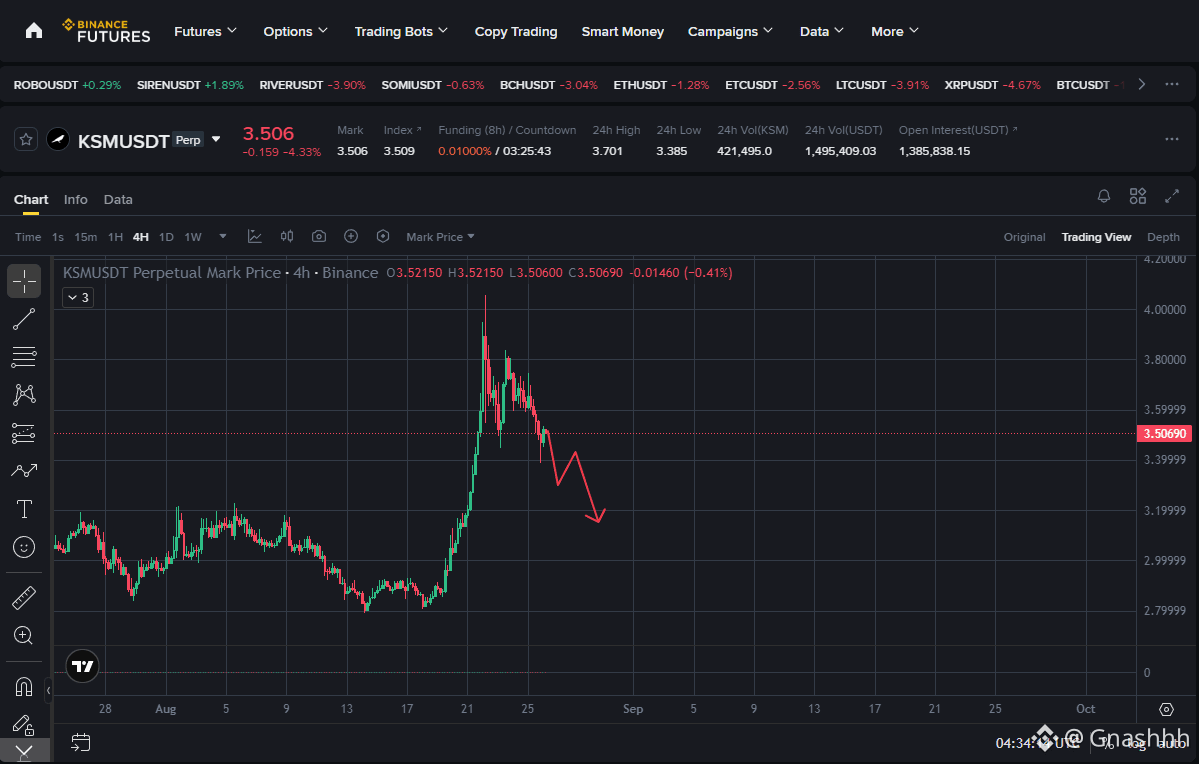Select Trading View chart mode
Image resolution: width=1199 pixels, height=764 pixels.
[x=1096, y=237]
